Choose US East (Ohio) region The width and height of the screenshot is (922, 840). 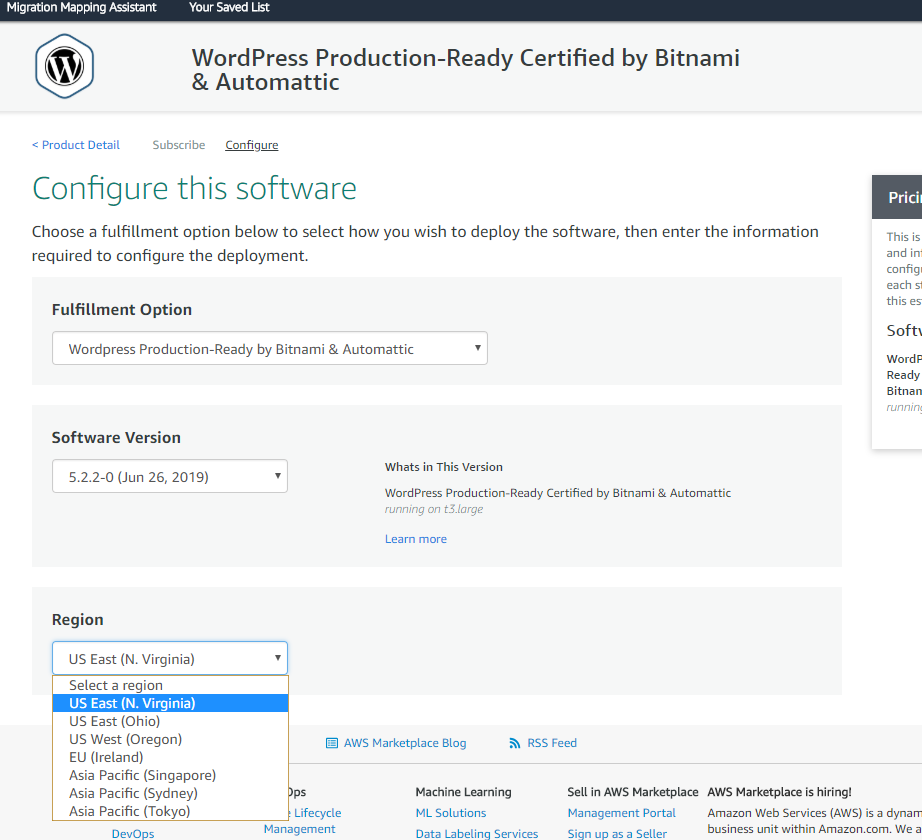(171, 721)
